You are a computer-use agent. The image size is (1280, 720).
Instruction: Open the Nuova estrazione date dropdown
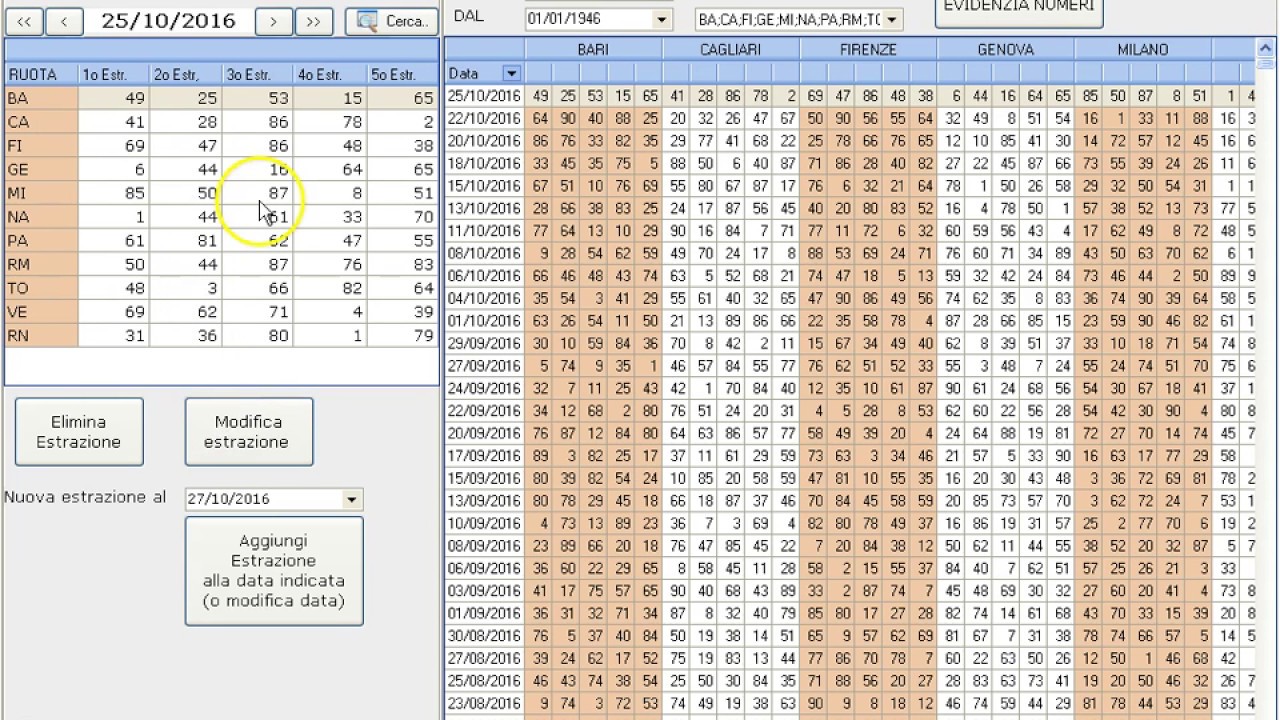pos(351,499)
